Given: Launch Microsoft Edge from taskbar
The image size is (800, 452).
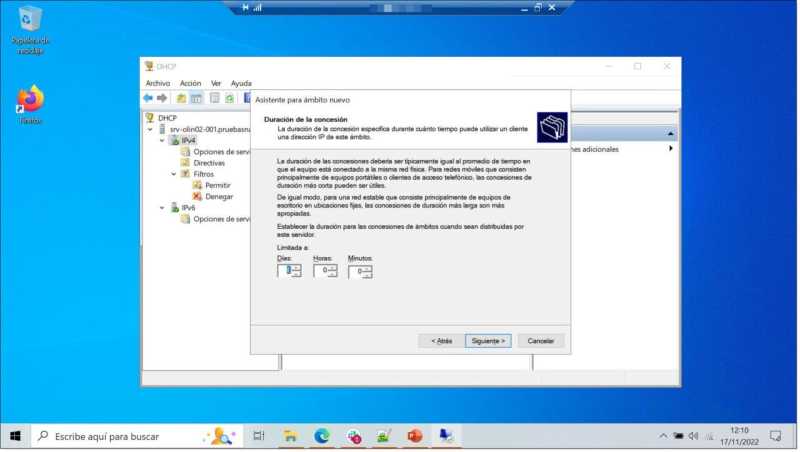Looking at the screenshot, I should point(322,436).
